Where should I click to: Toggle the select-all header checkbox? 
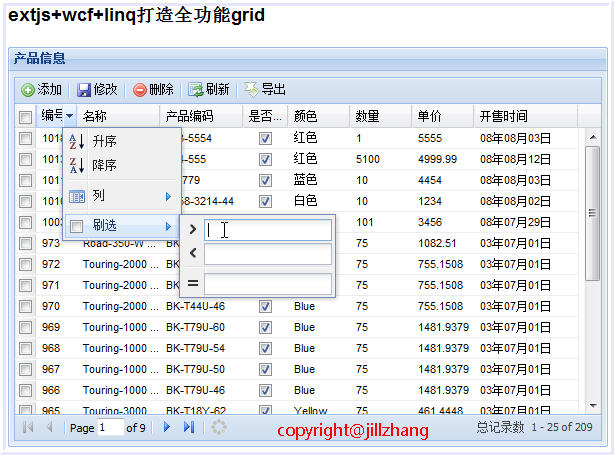click(25, 117)
